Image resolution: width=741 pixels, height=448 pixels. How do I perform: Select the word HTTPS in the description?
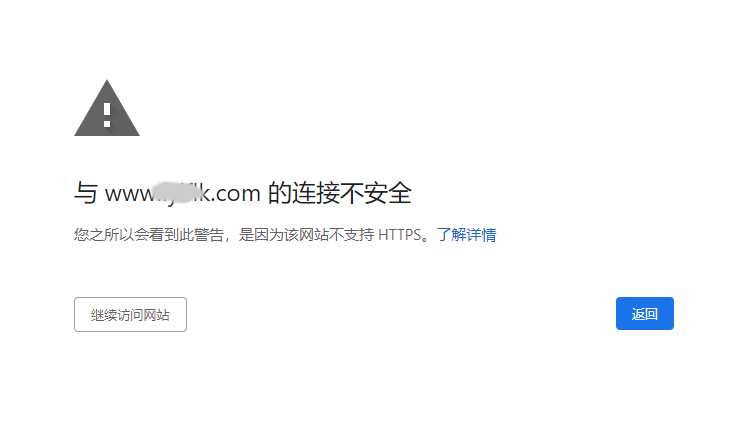coord(399,234)
